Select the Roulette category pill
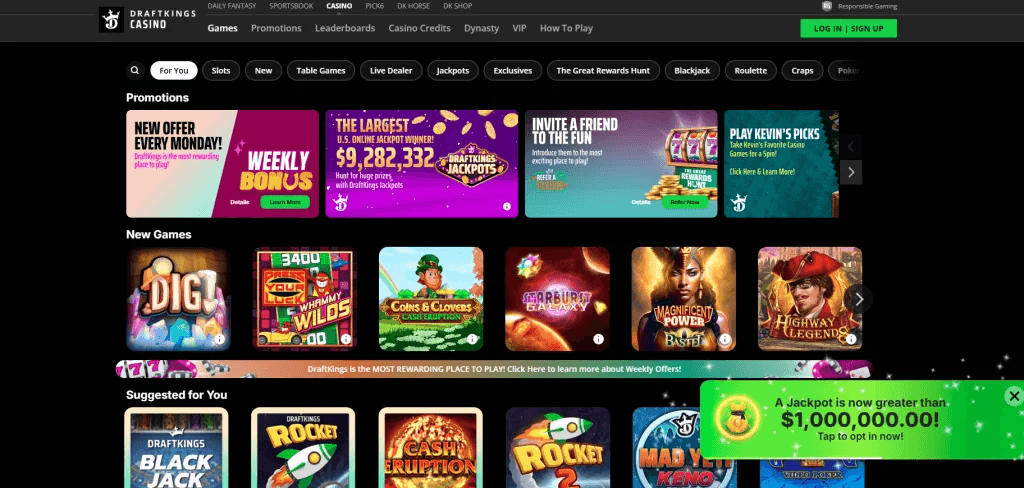The height and width of the screenshot is (488, 1024). (750, 71)
